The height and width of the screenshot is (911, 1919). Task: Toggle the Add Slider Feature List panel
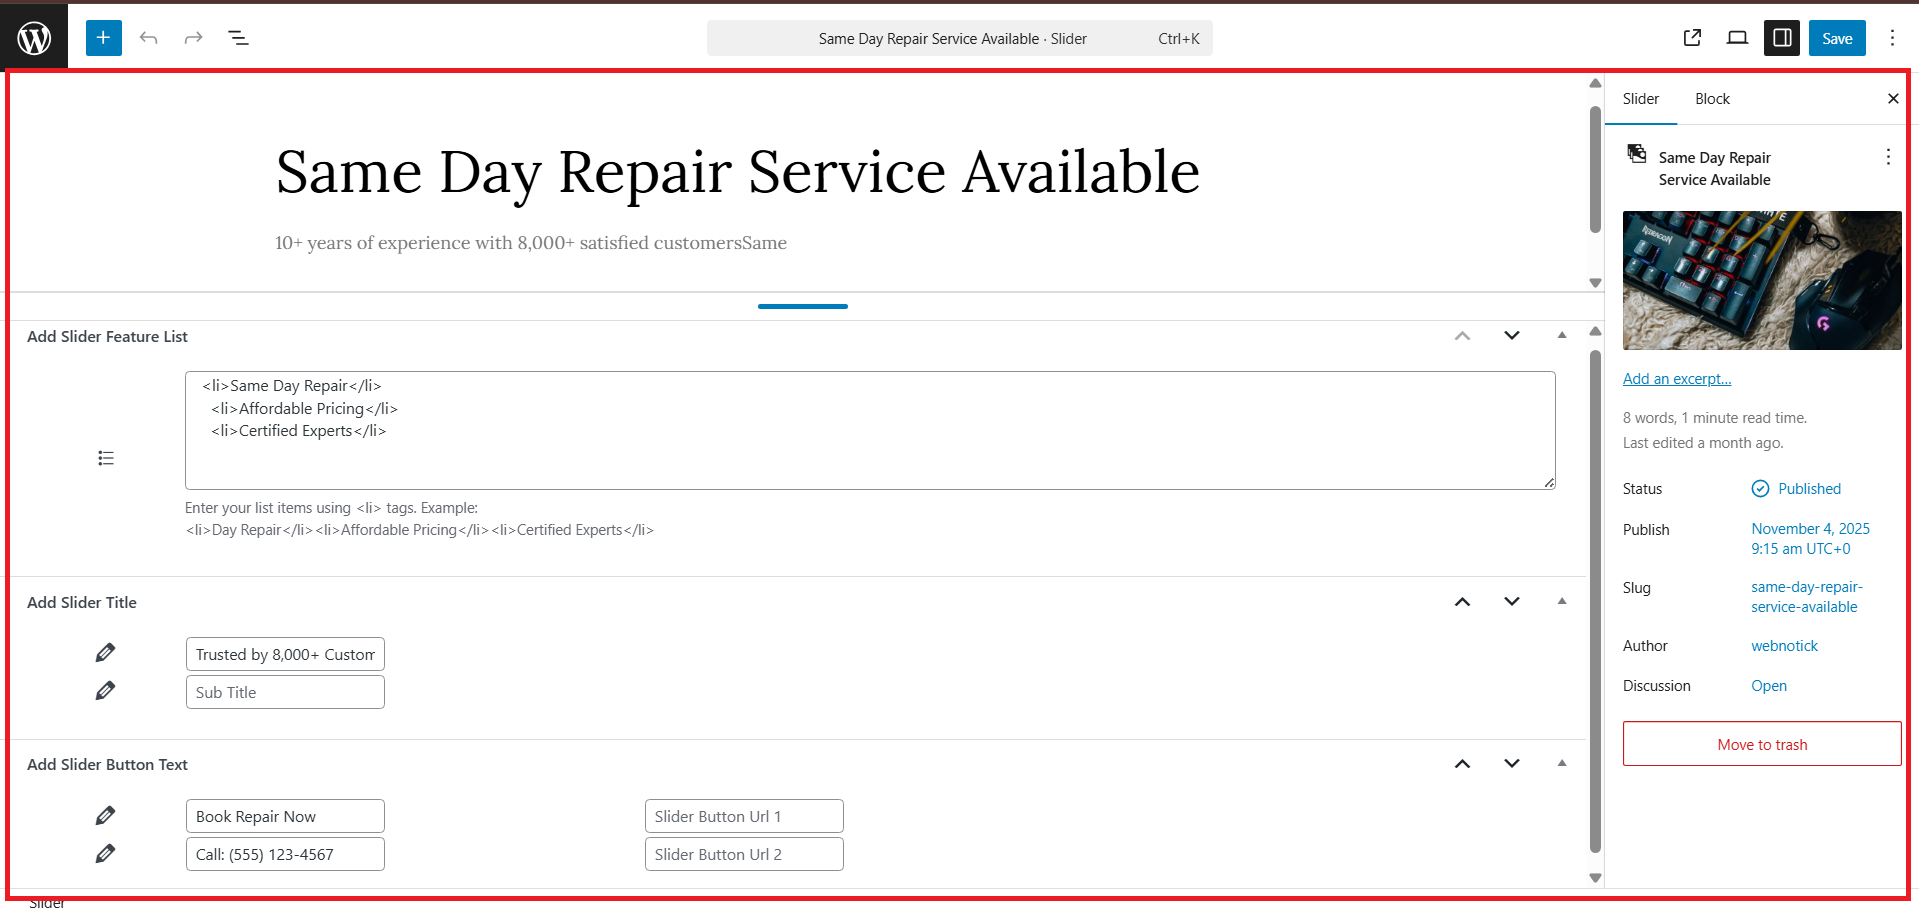1562,336
